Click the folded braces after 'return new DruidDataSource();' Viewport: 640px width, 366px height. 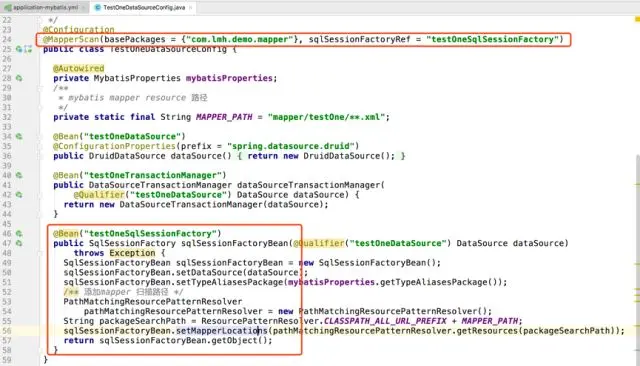(x=402, y=156)
